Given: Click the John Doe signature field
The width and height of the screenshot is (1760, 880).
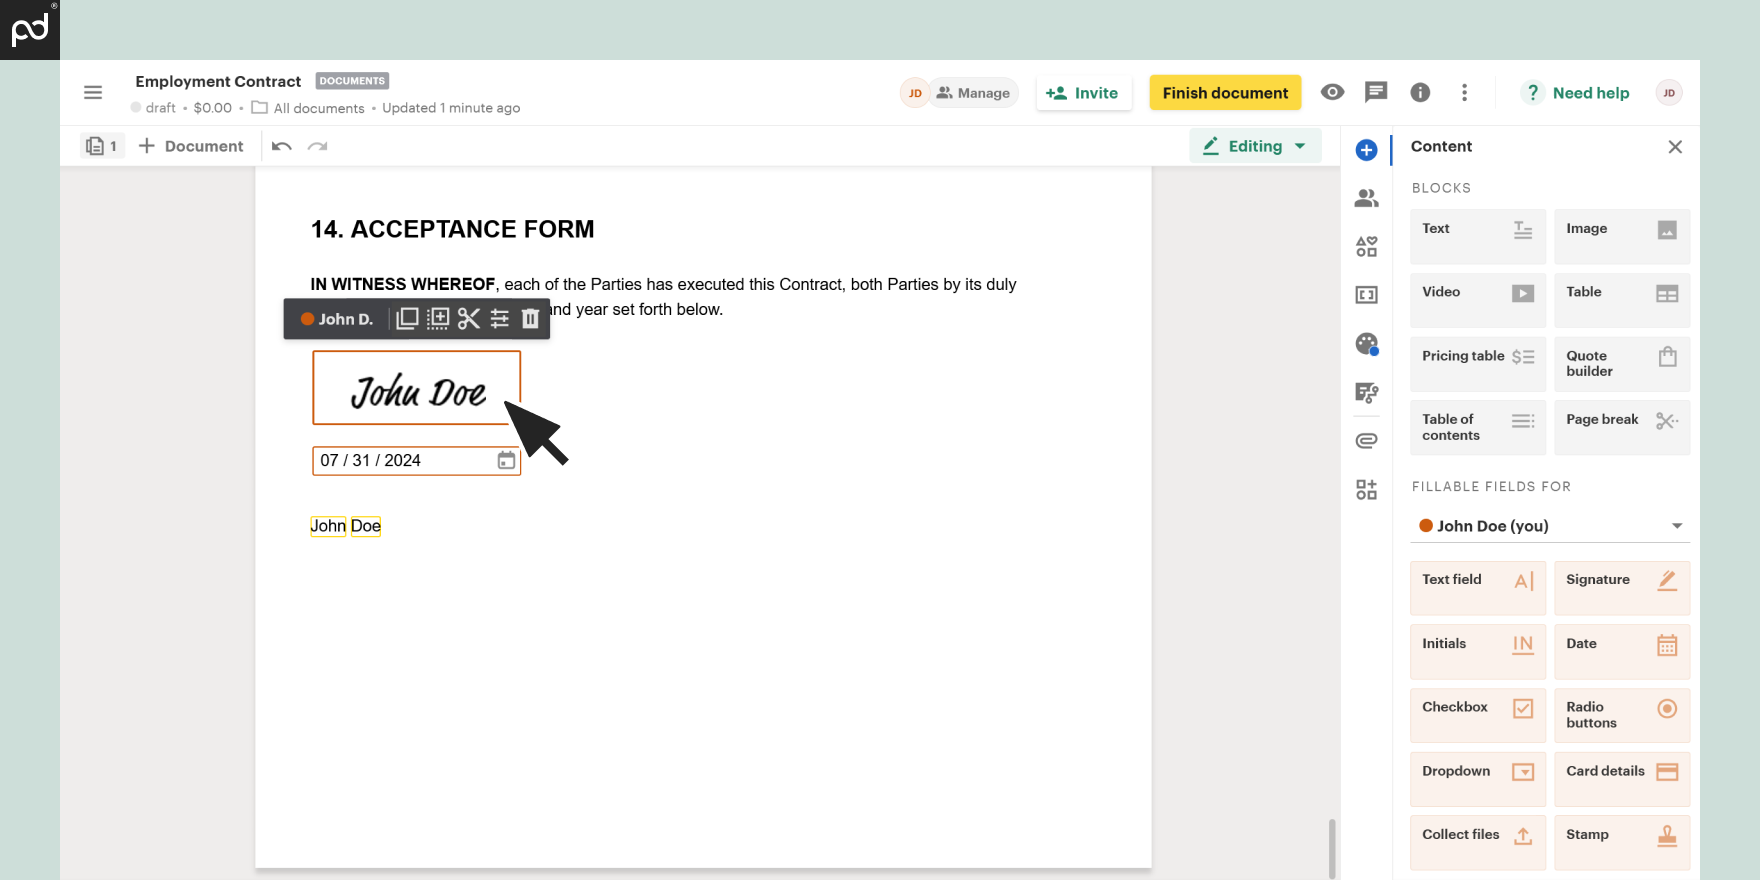Looking at the screenshot, I should [x=417, y=388].
